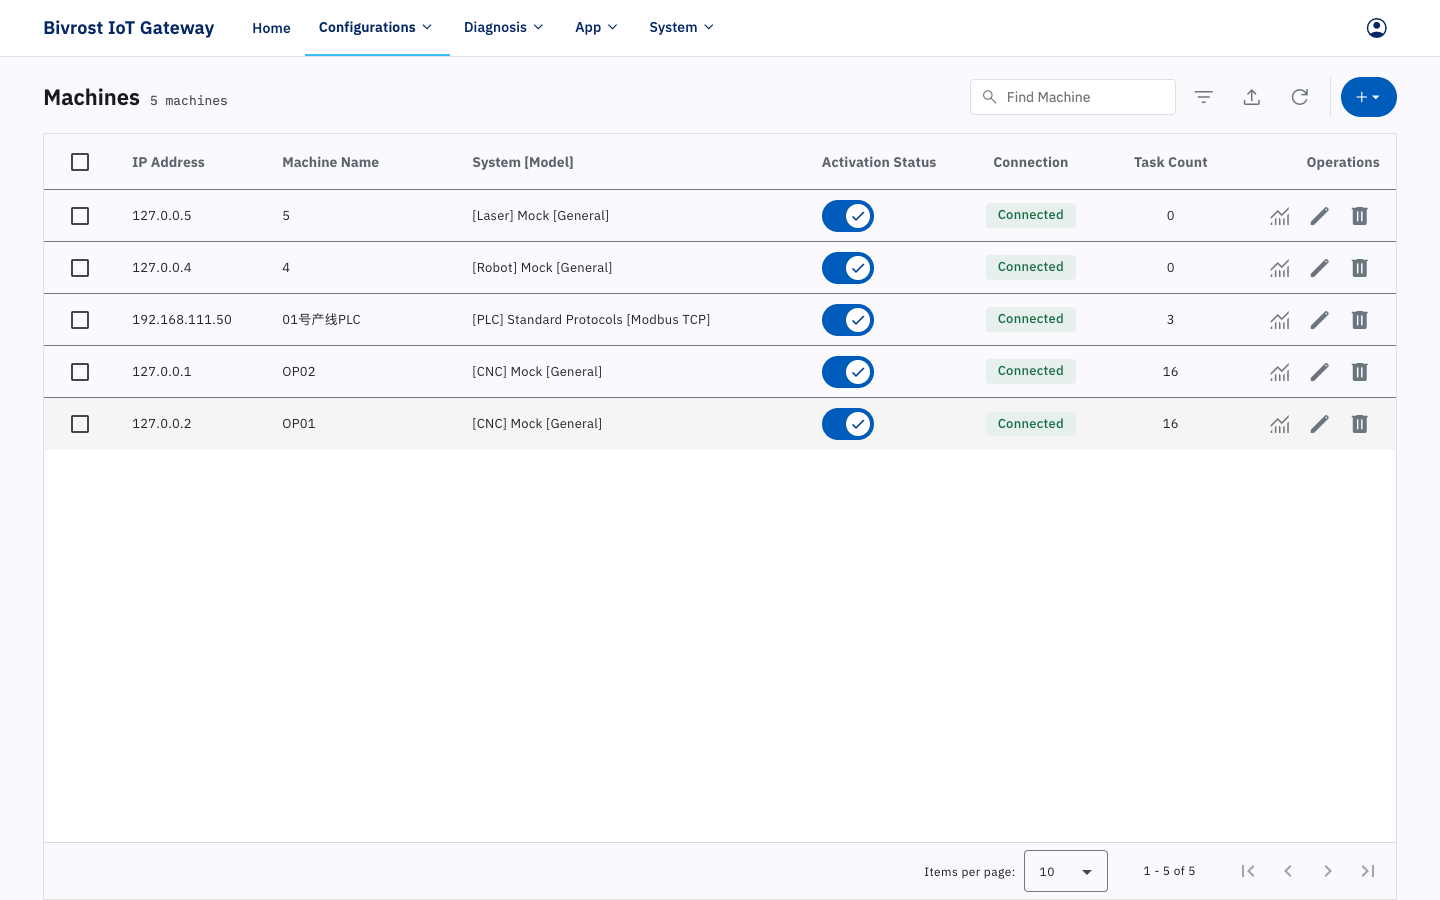
Task: Refresh the machines list
Action: tap(1300, 97)
